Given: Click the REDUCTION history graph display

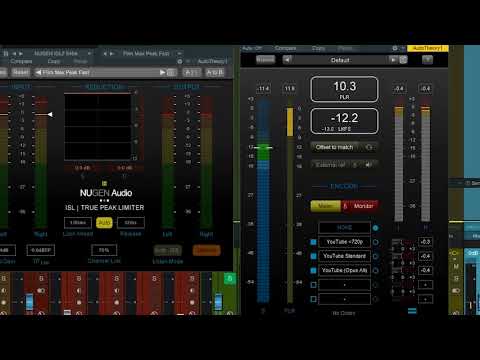Looking at the screenshot, I should click(x=98, y=127).
